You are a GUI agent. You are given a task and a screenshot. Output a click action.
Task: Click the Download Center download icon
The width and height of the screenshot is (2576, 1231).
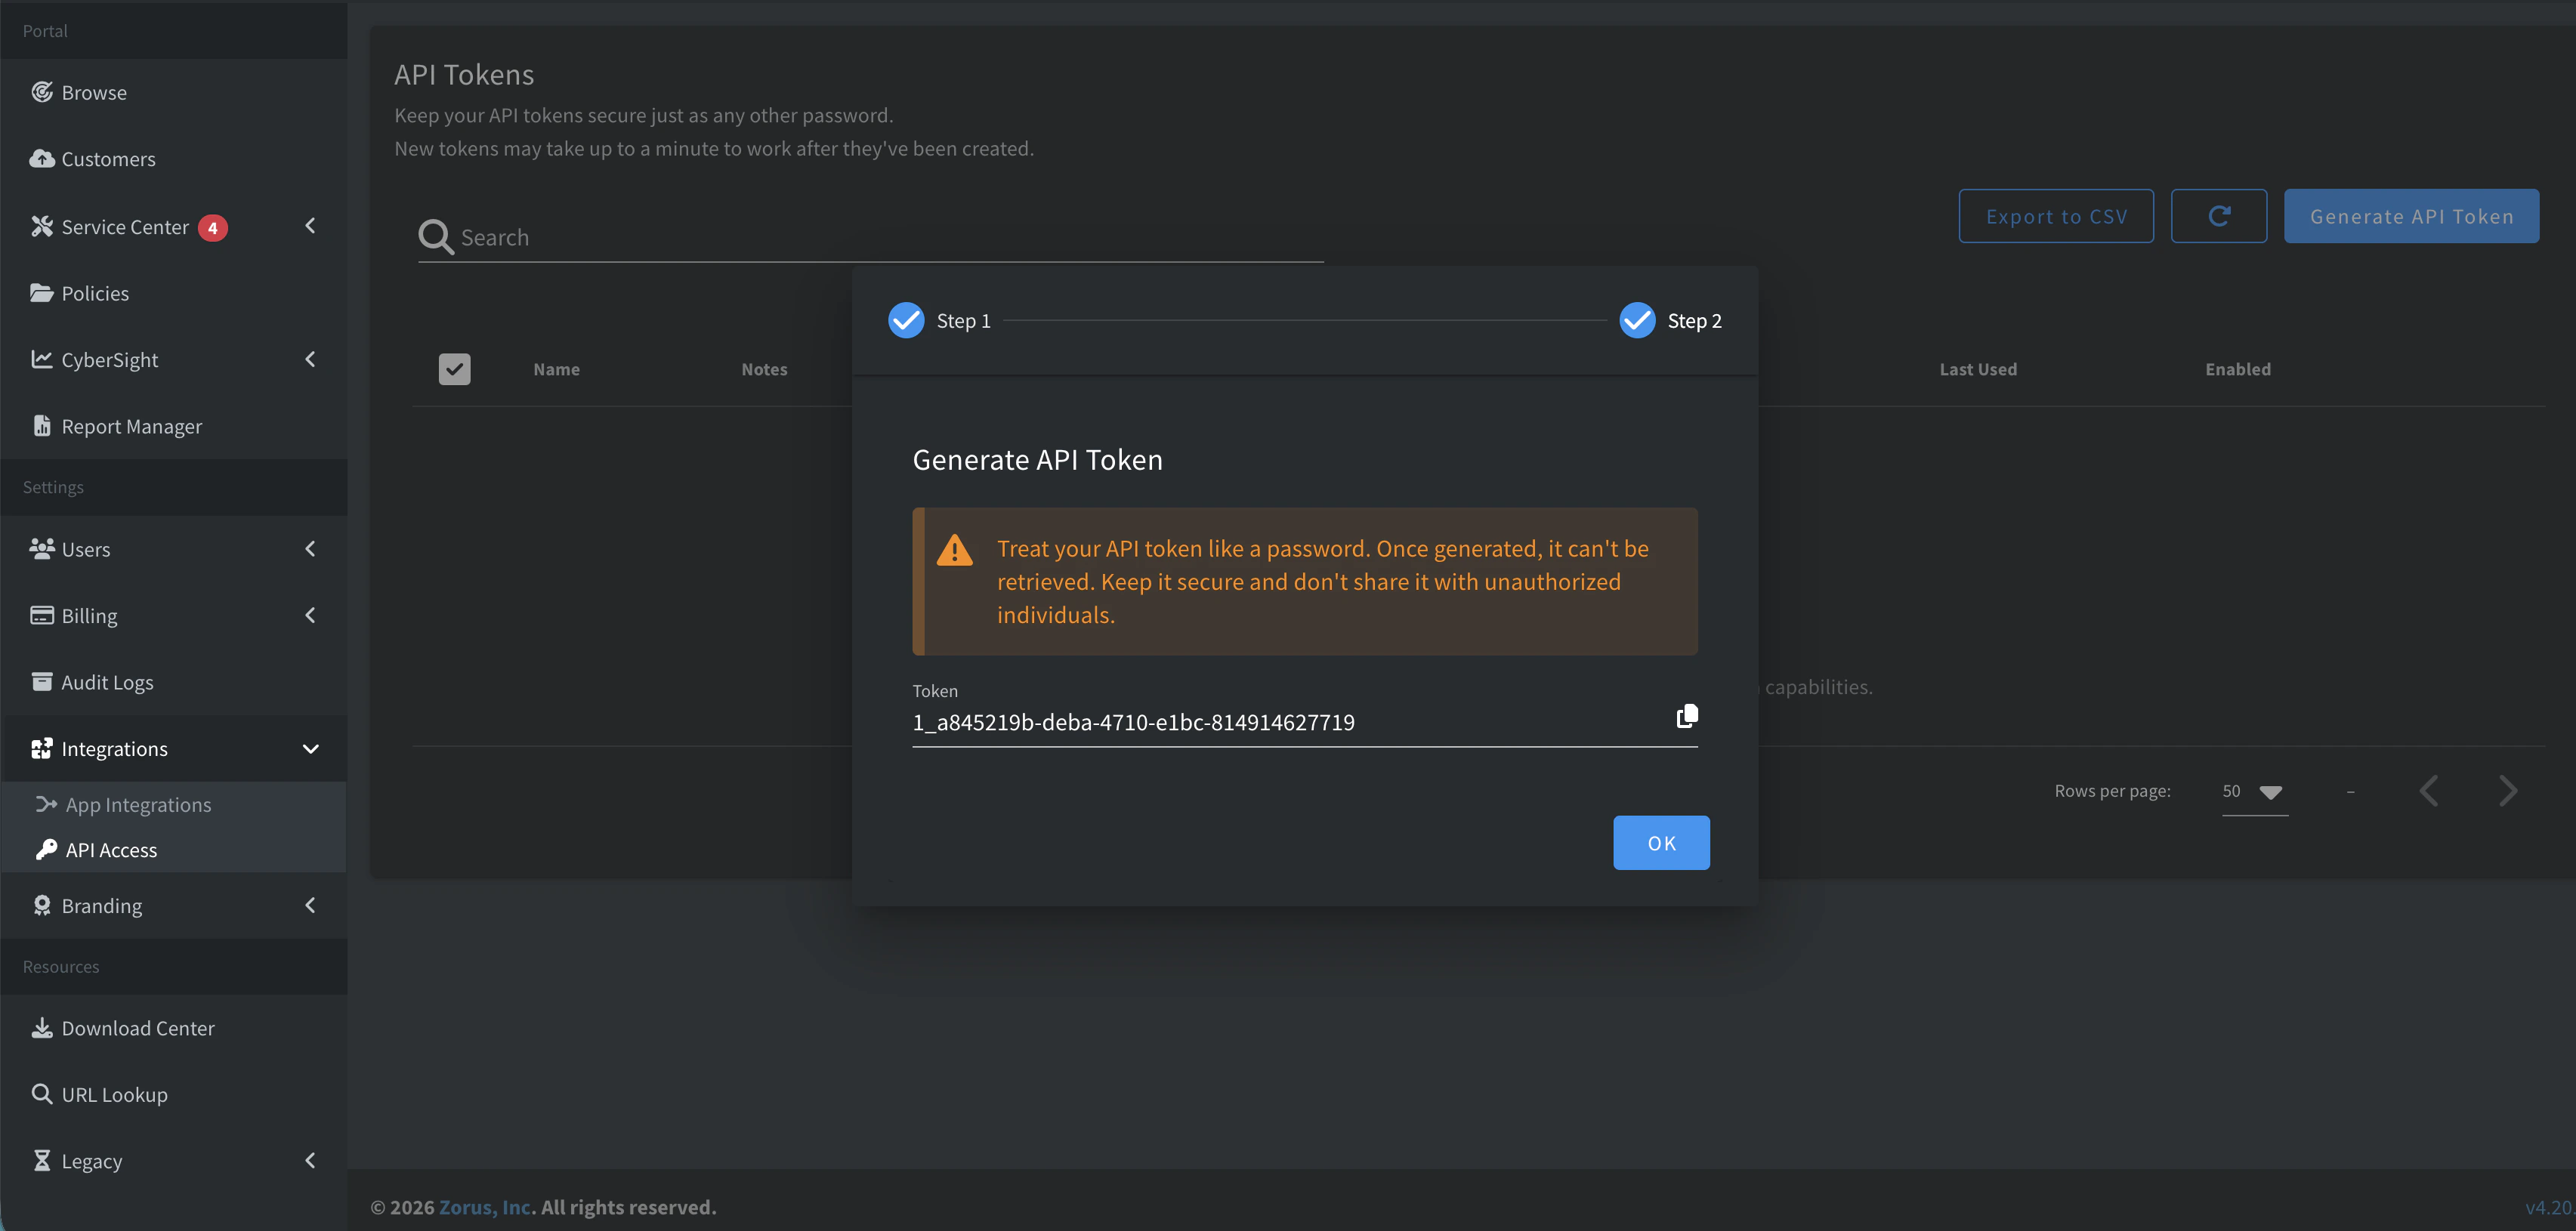coord(42,1027)
